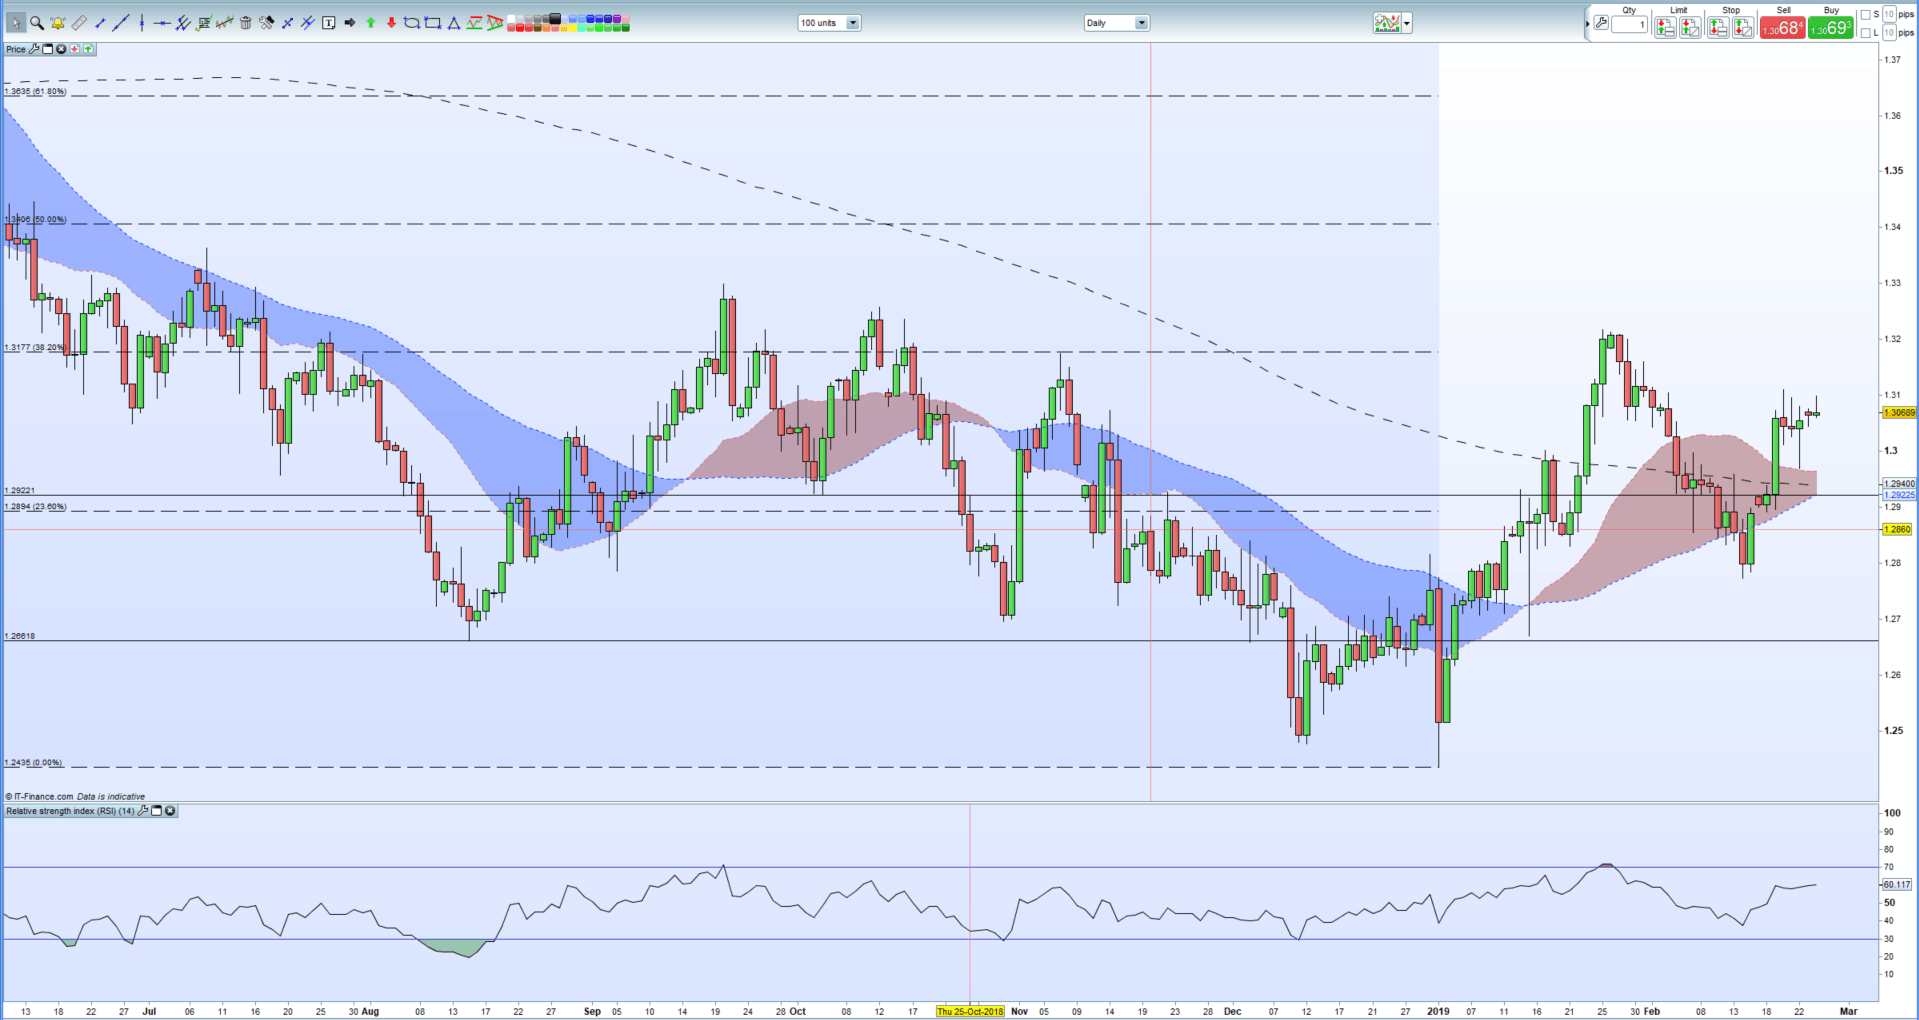Open trading bar wrench settings
Image resolution: width=1919 pixels, height=1020 pixels.
[1601, 23]
